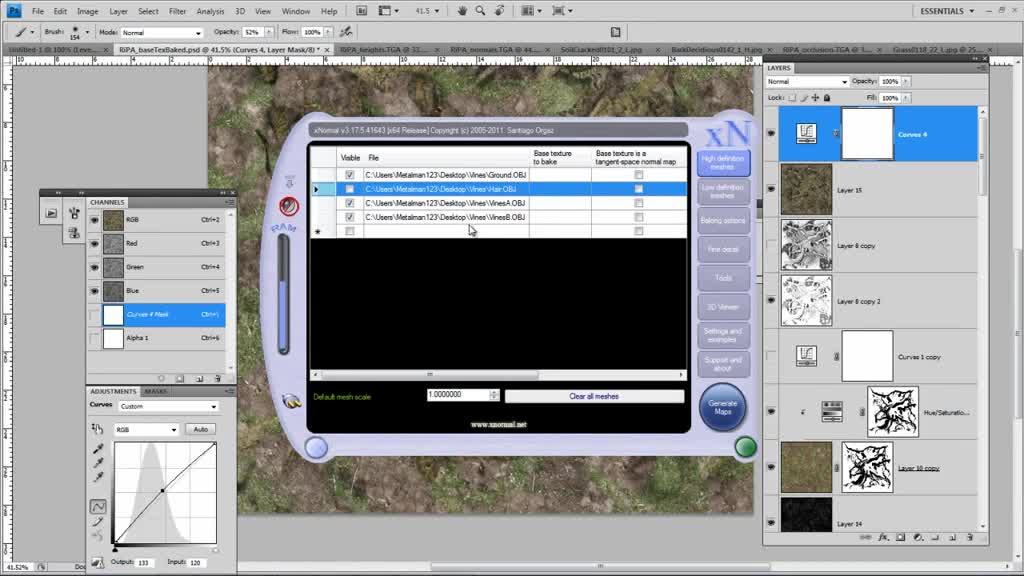
Task: Click the curve control point
Action: tap(162, 490)
